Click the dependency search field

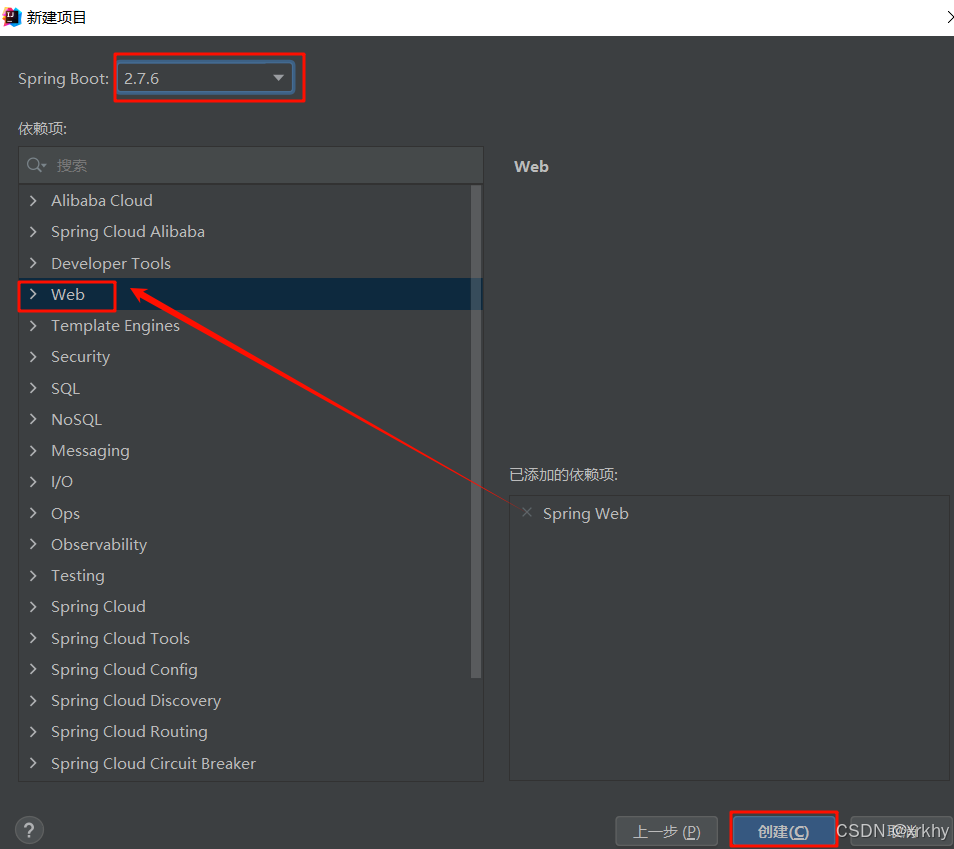251,166
